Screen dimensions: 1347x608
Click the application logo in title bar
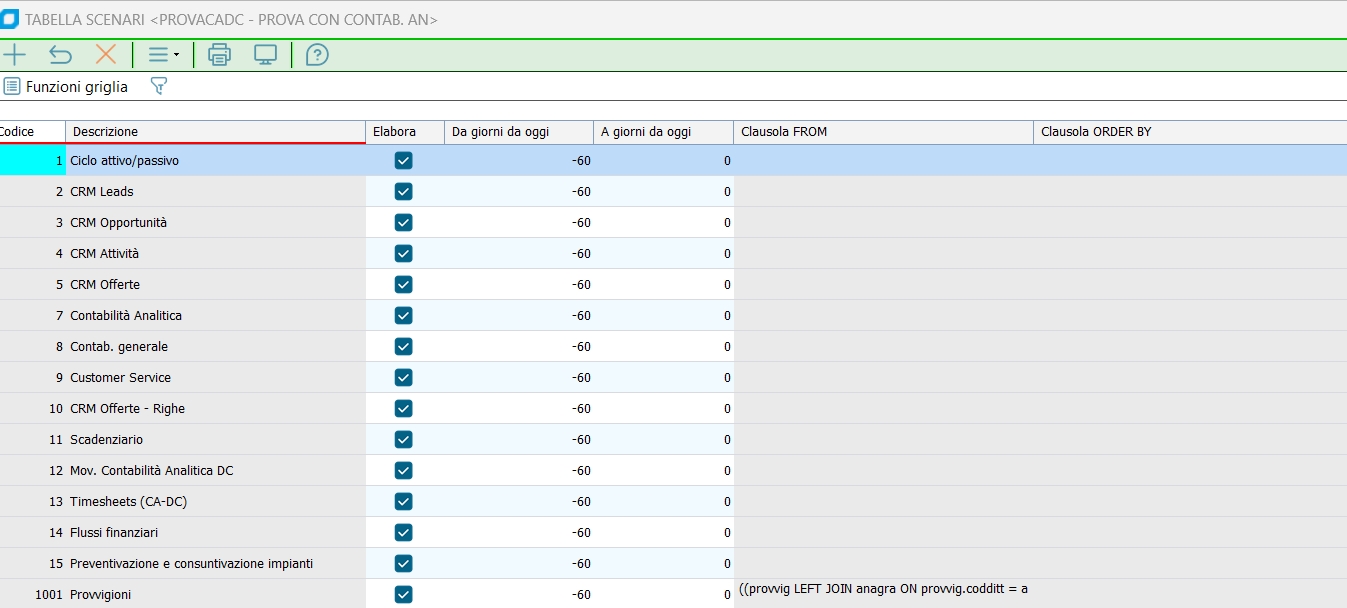pos(10,19)
